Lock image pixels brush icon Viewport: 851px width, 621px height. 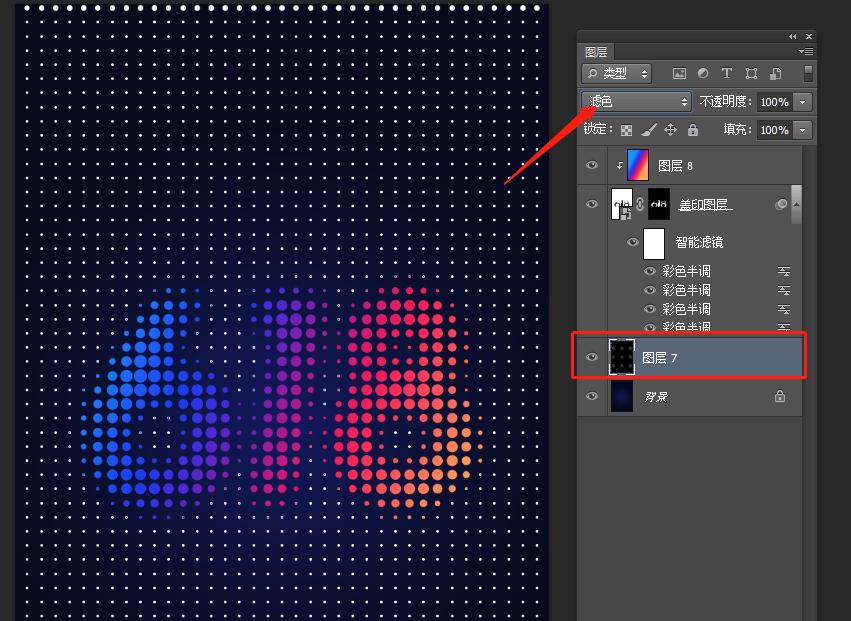coord(649,130)
